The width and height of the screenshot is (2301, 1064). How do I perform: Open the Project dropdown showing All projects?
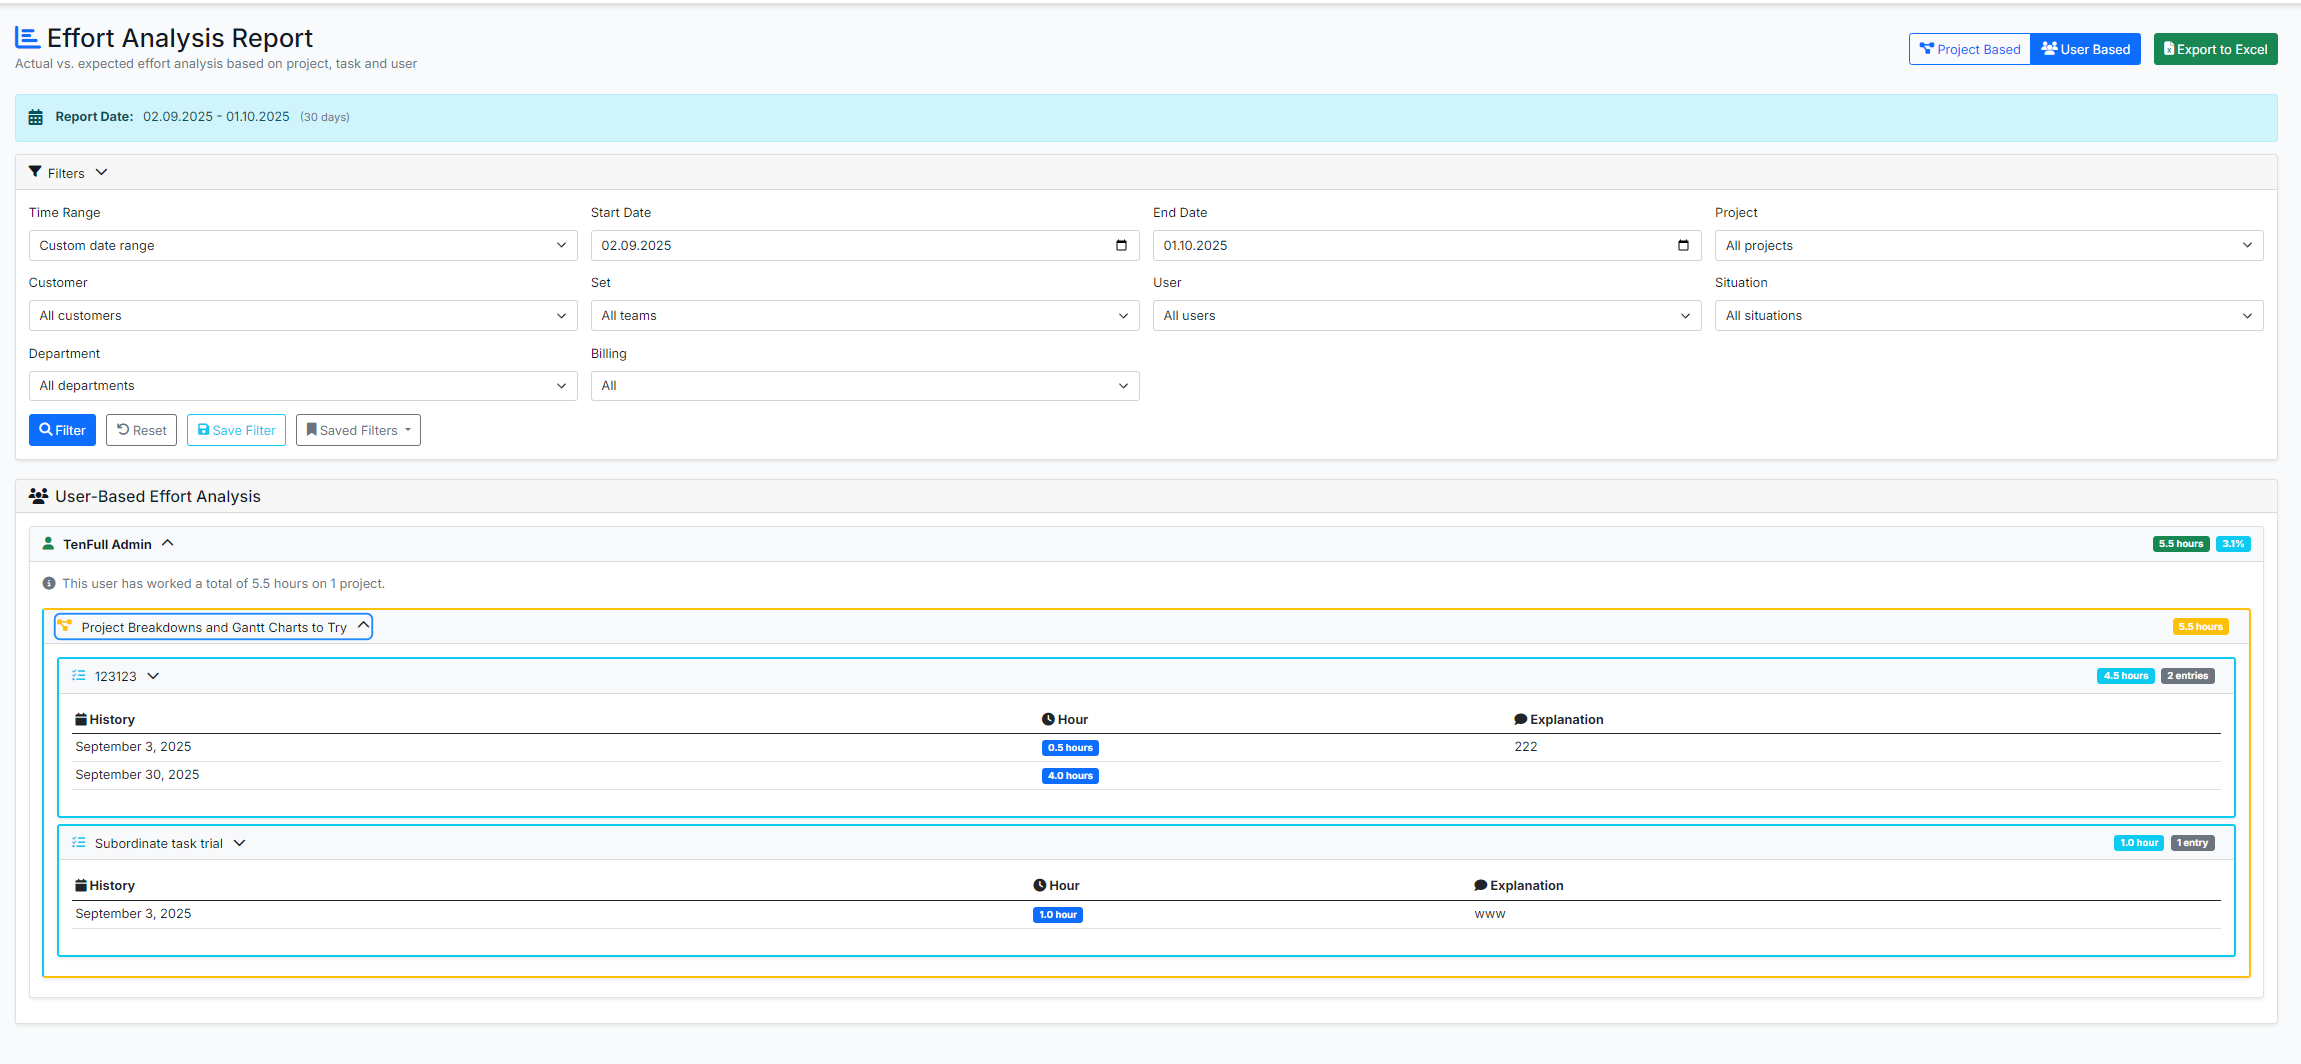tap(1989, 246)
